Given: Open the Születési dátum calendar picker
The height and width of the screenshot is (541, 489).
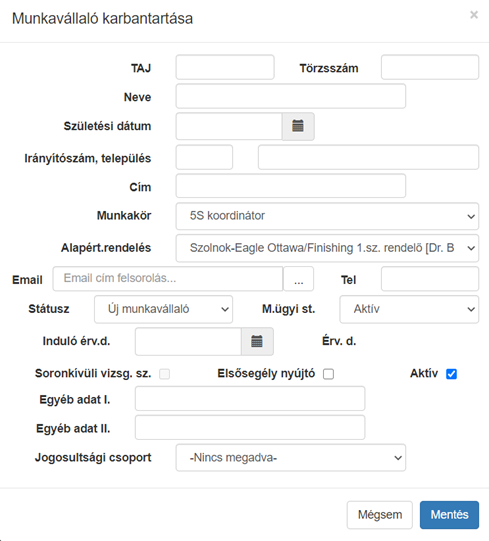Looking at the screenshot, I should click(298, 126).
